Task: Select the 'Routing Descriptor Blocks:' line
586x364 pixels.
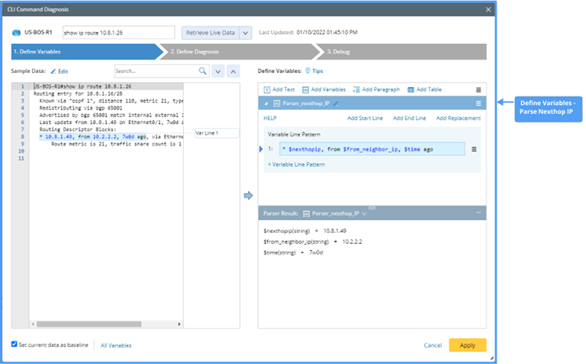Action: (78, 129)
